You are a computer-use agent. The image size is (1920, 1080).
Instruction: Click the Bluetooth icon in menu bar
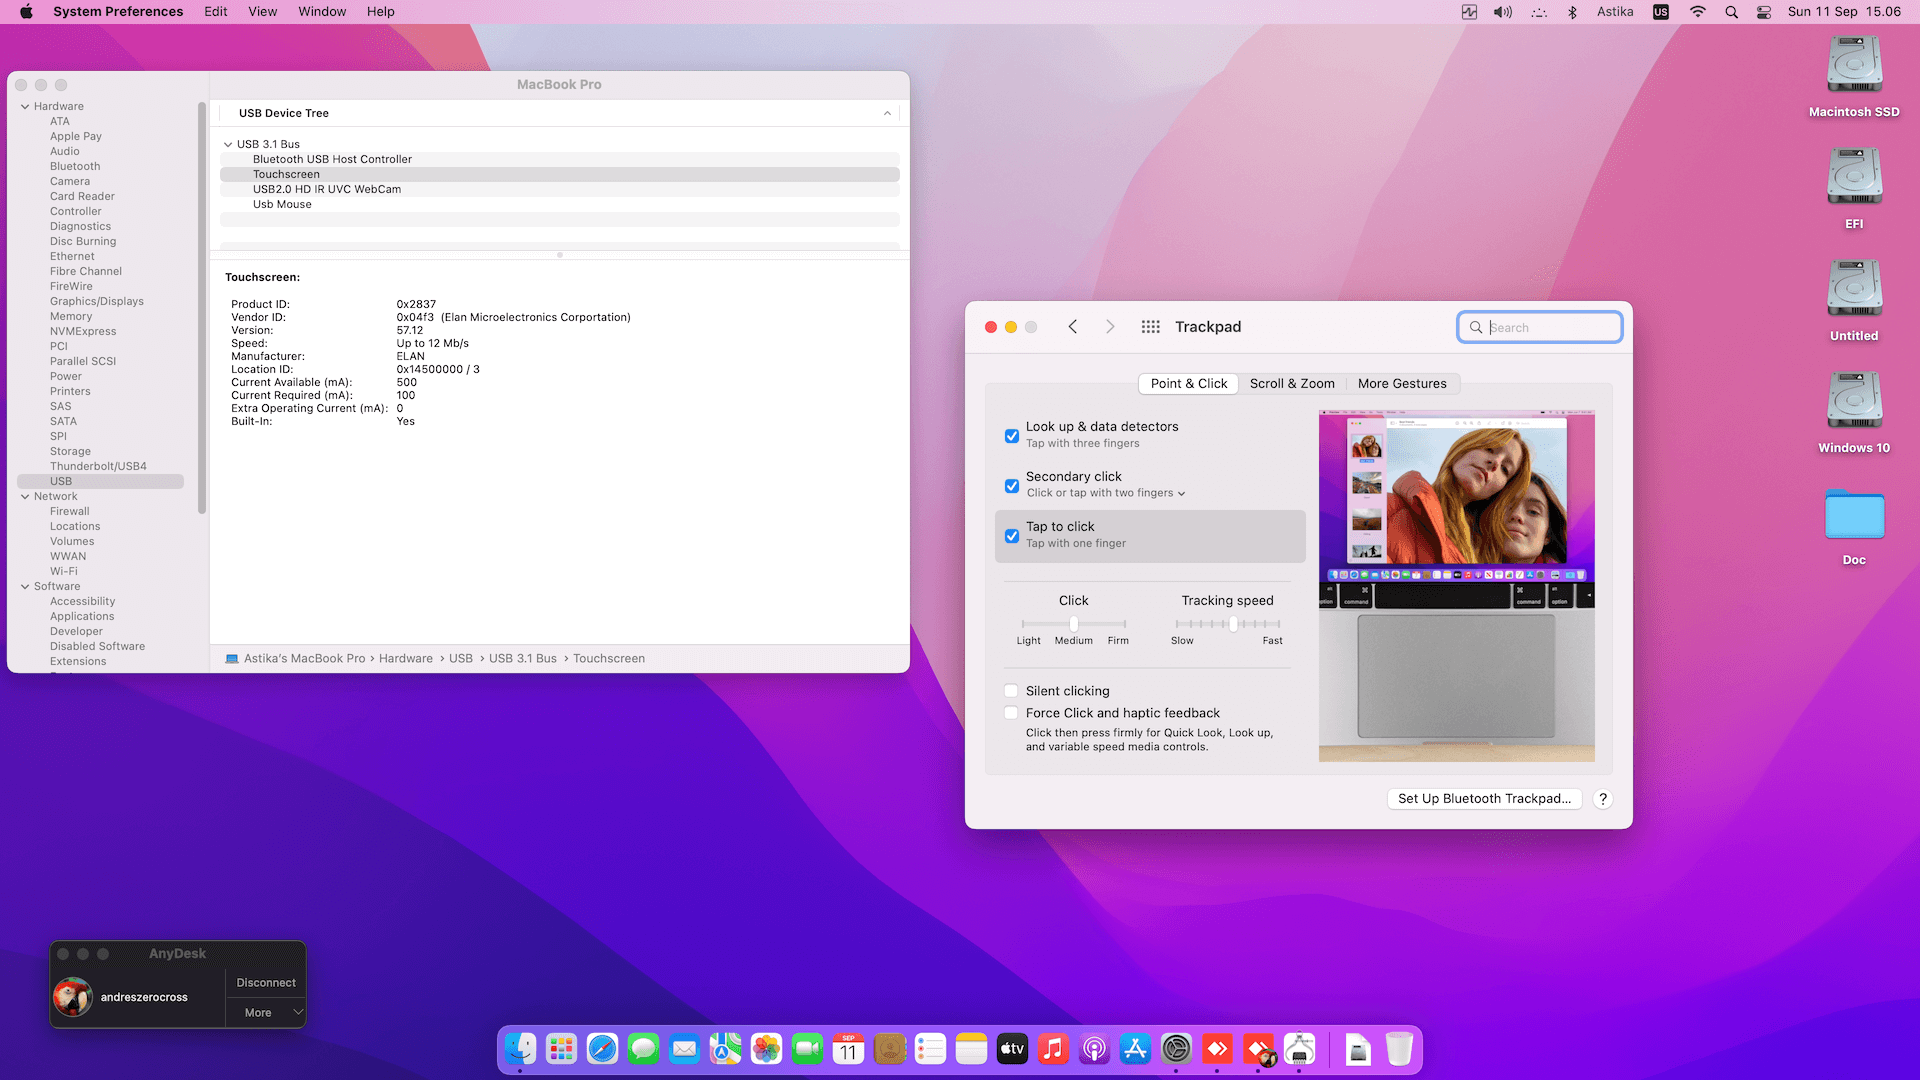coord(1572,12)
